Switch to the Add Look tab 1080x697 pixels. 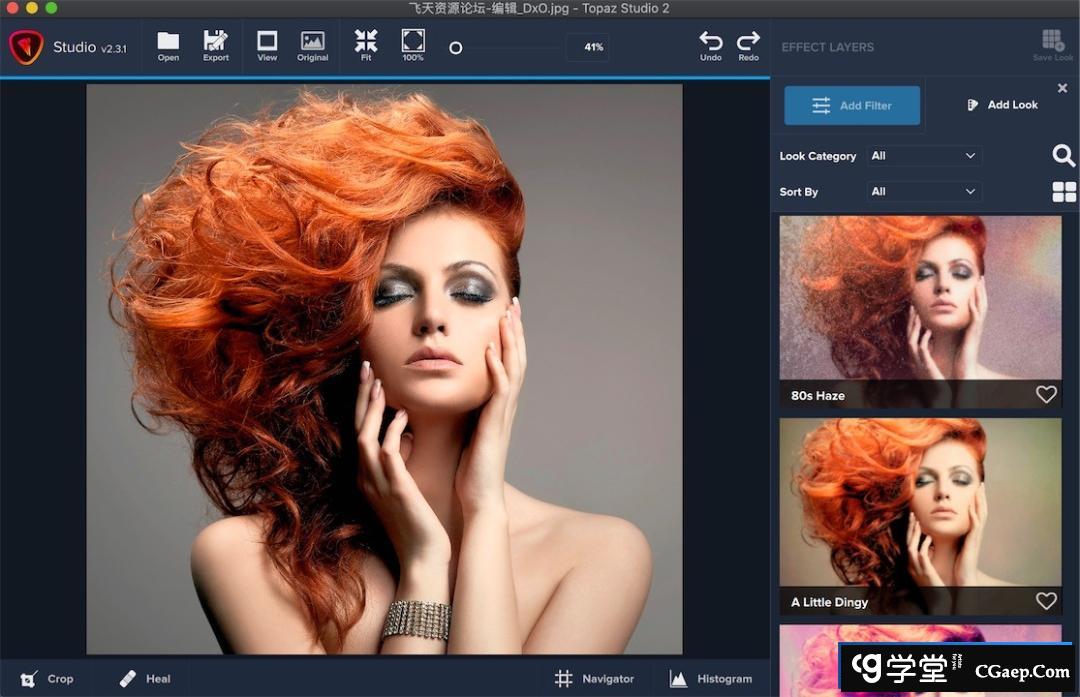[1002, 105]
